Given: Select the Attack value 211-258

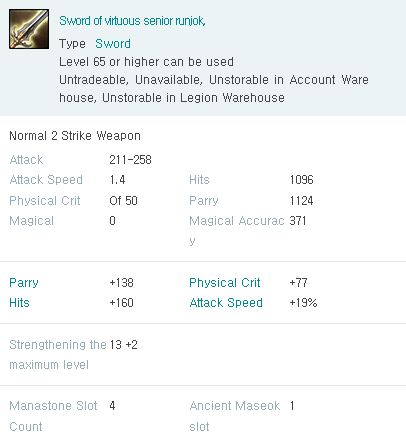Looking at the screenshot, I should [x=130, y=160].
